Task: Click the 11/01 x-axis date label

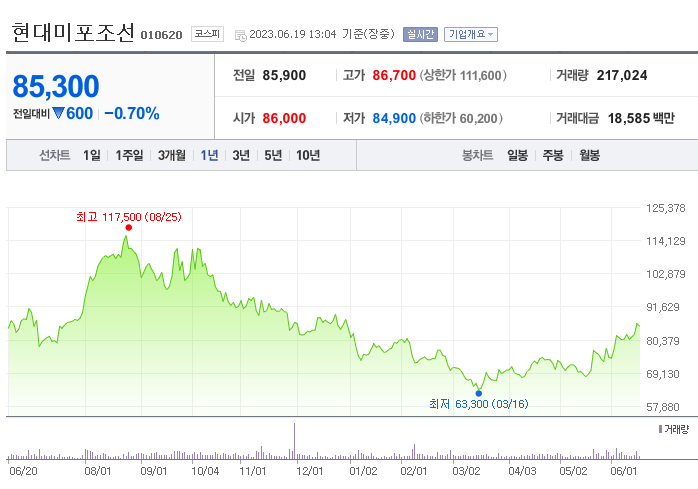Action: pyautogui.click(x=253, y=471)
